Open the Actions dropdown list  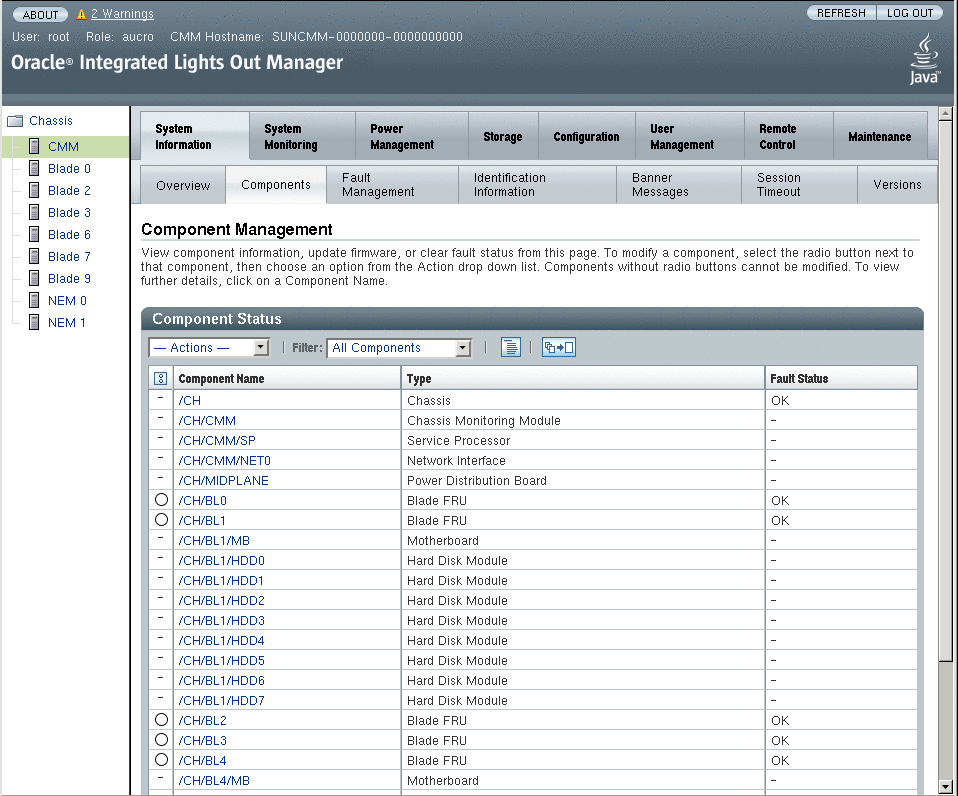(209, 348)
